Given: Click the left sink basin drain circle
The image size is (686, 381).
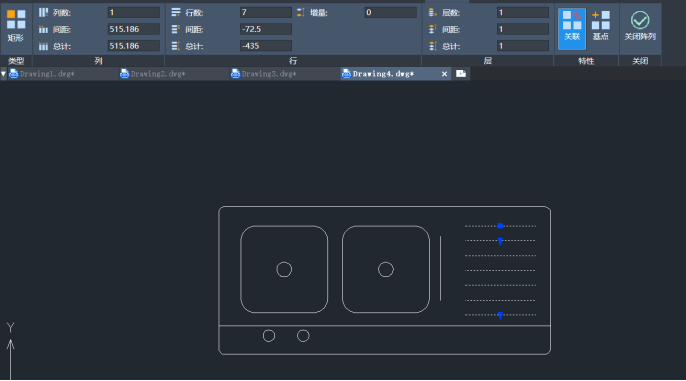Looking at the screenshot, I should [x=284, y=269].
